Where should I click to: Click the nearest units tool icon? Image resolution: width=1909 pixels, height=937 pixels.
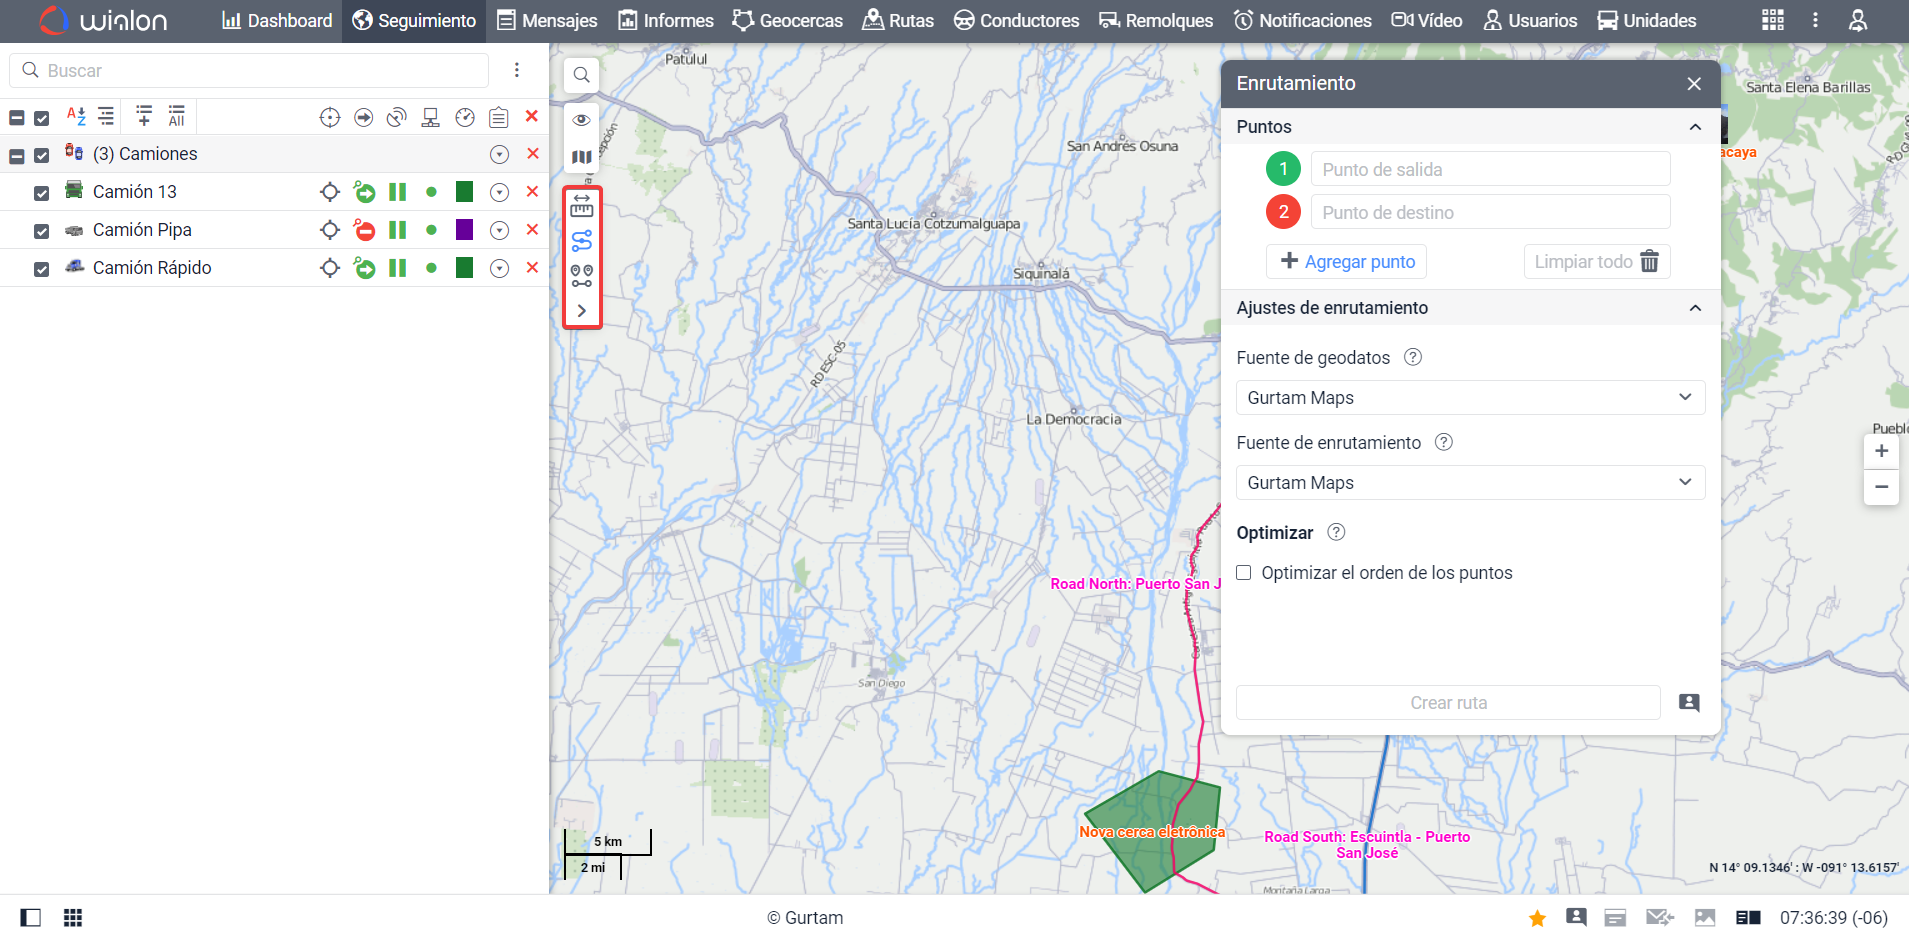click(x=581, y=276)
